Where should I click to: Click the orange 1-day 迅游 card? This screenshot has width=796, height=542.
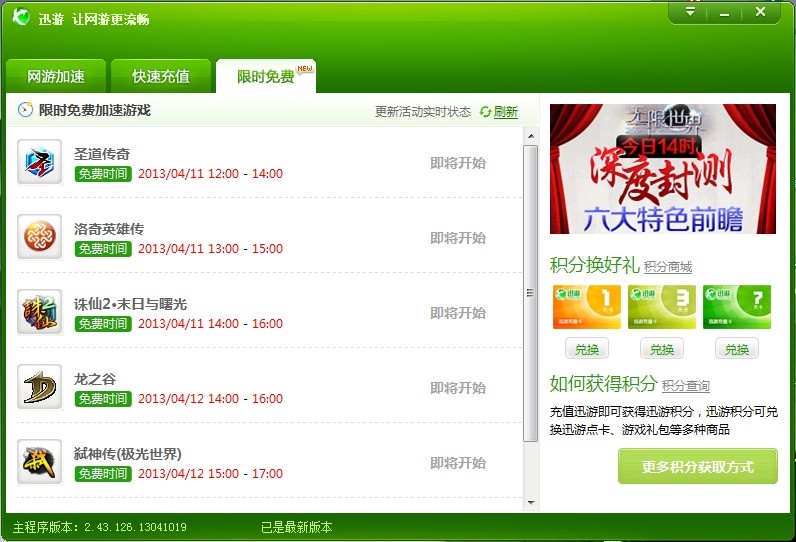(x=587, y=307)
